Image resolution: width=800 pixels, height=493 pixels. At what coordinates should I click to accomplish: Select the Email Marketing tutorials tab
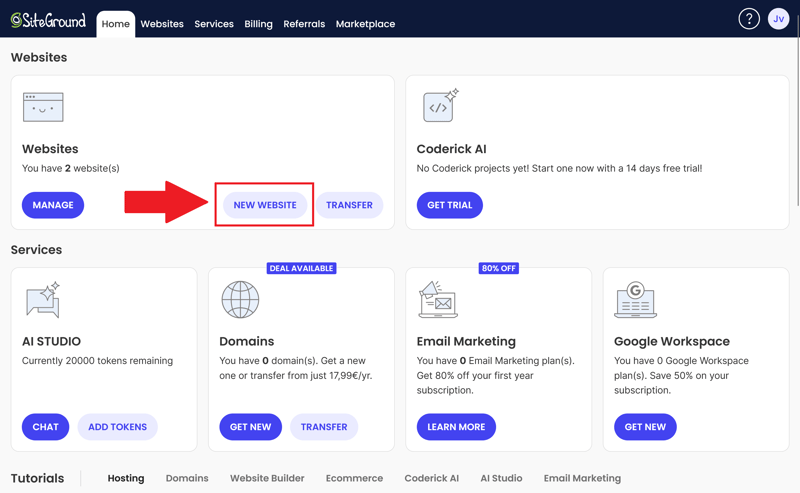[x=583, y=478]
